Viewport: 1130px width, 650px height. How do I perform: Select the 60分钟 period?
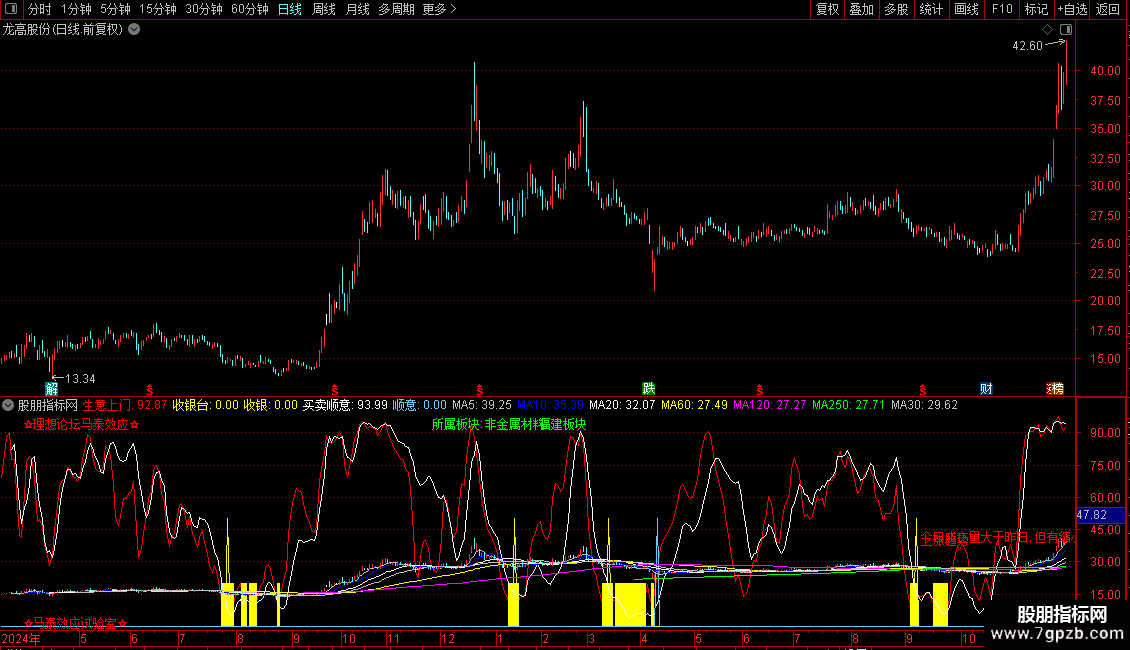[250, 9]
